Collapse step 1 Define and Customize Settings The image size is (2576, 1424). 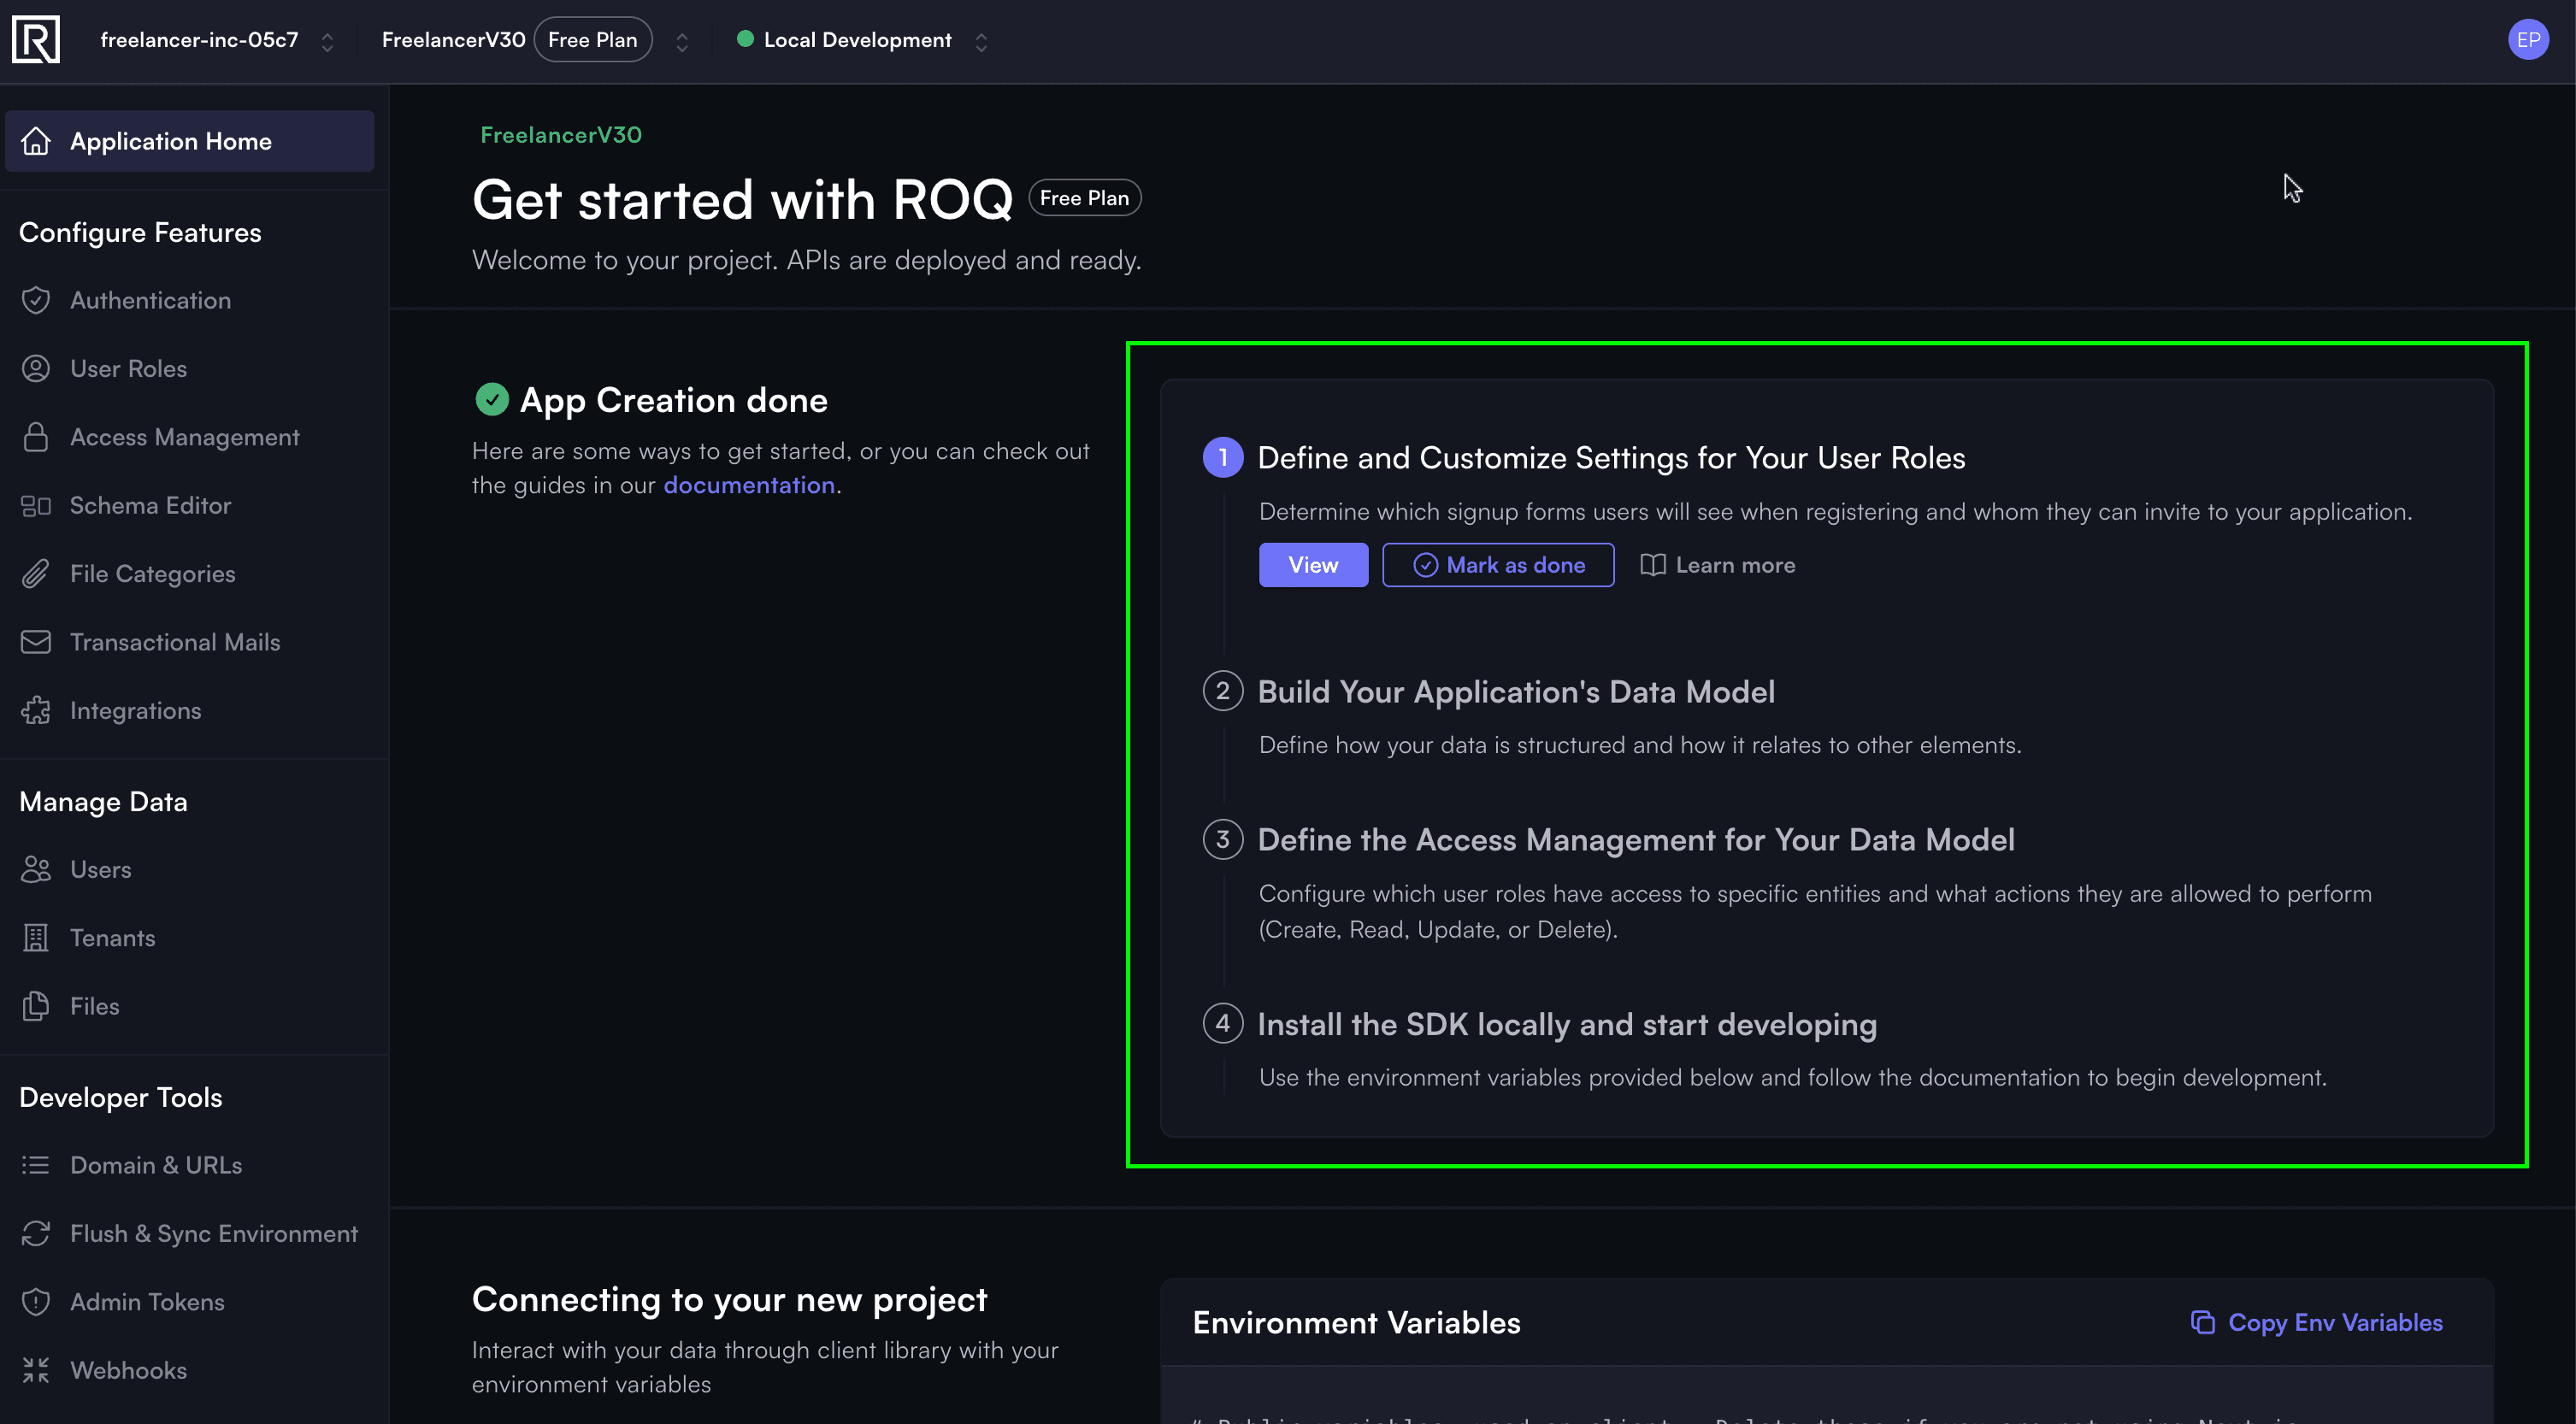(x=1611, y=457)
